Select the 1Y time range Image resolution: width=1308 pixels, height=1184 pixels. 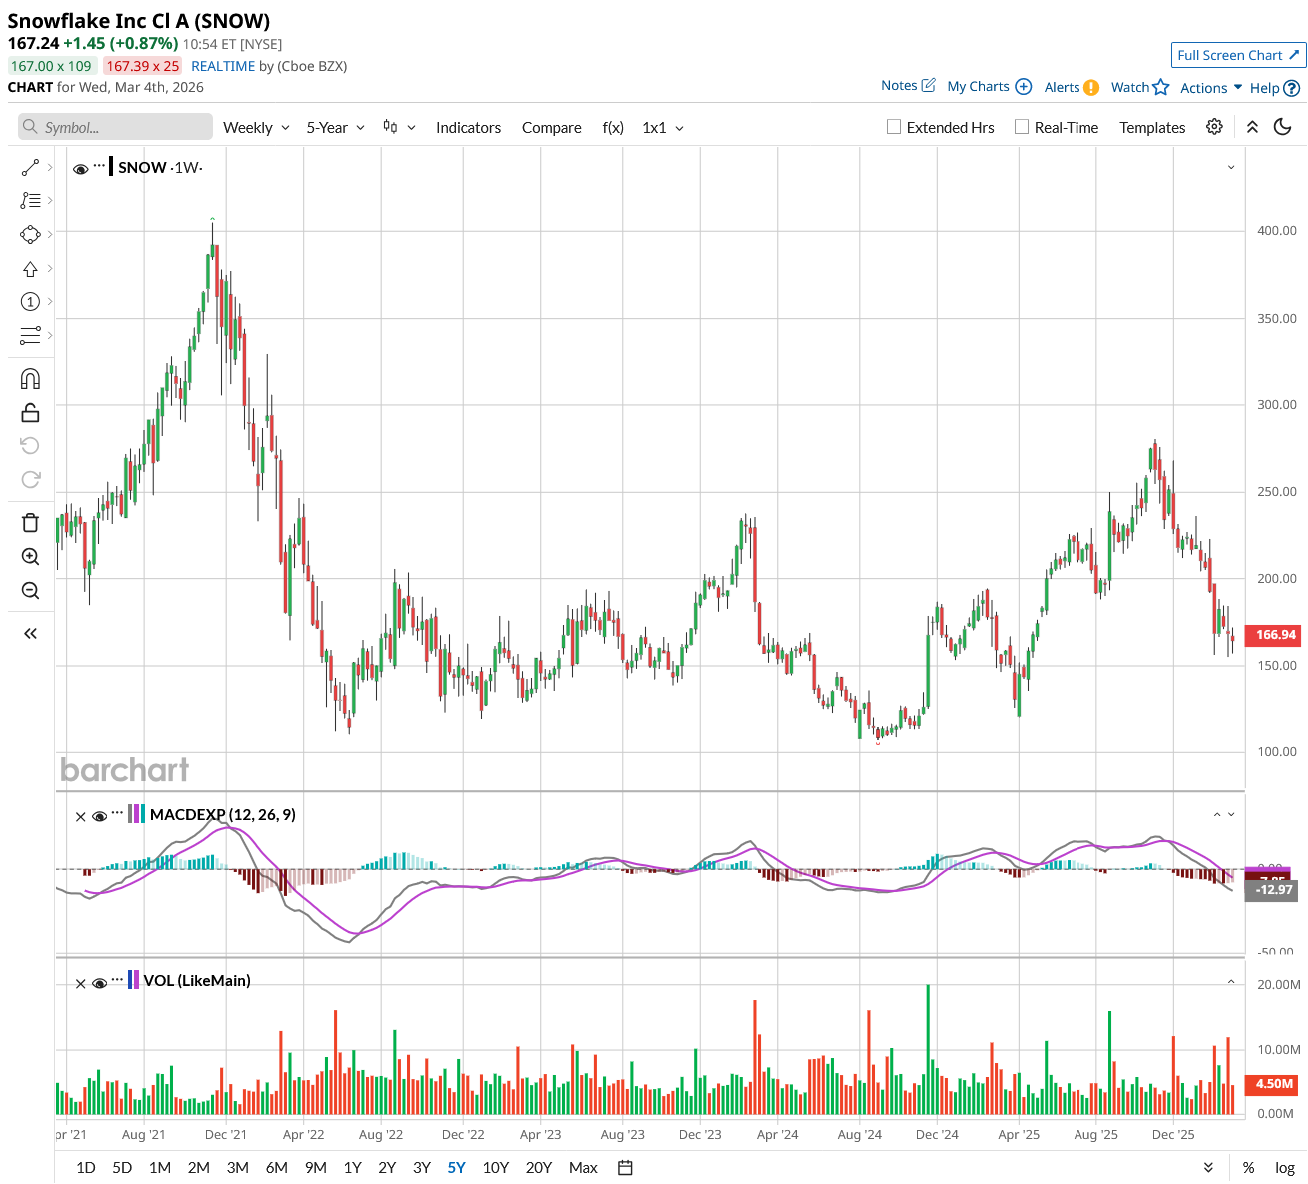pos(352,1168)
